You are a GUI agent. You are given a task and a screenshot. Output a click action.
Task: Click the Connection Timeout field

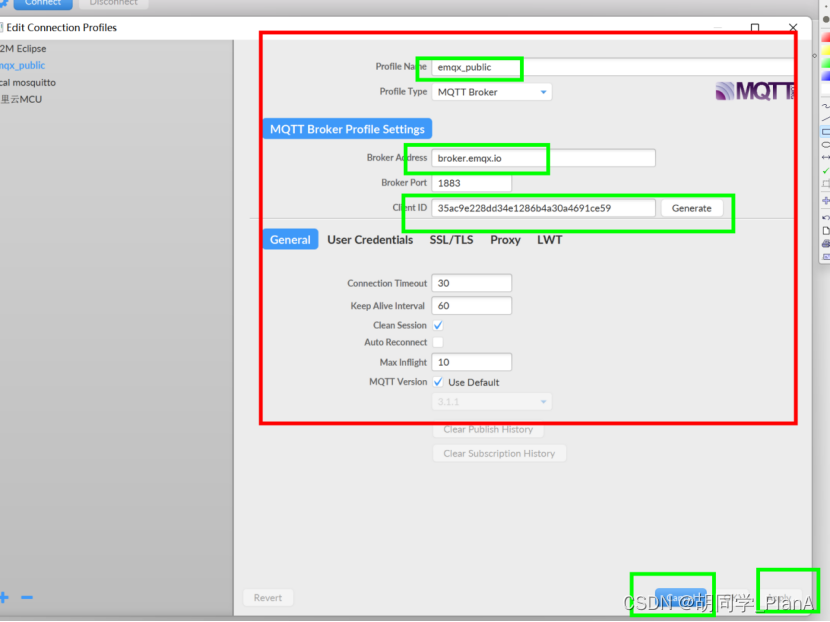(472, 283)
